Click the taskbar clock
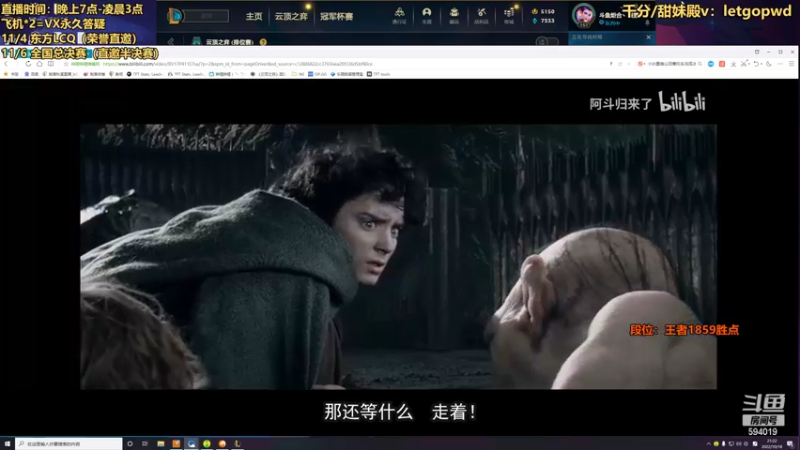Screen dimensions: 800x450 point(771,444)
